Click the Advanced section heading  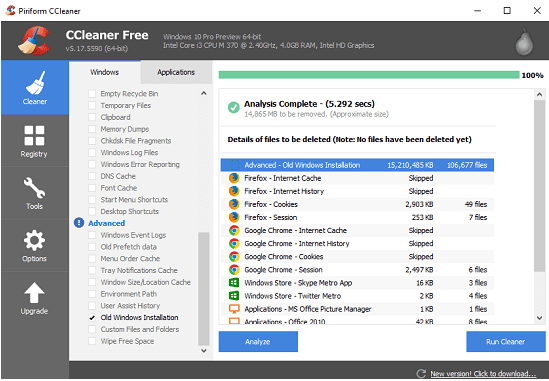[106, 223]
